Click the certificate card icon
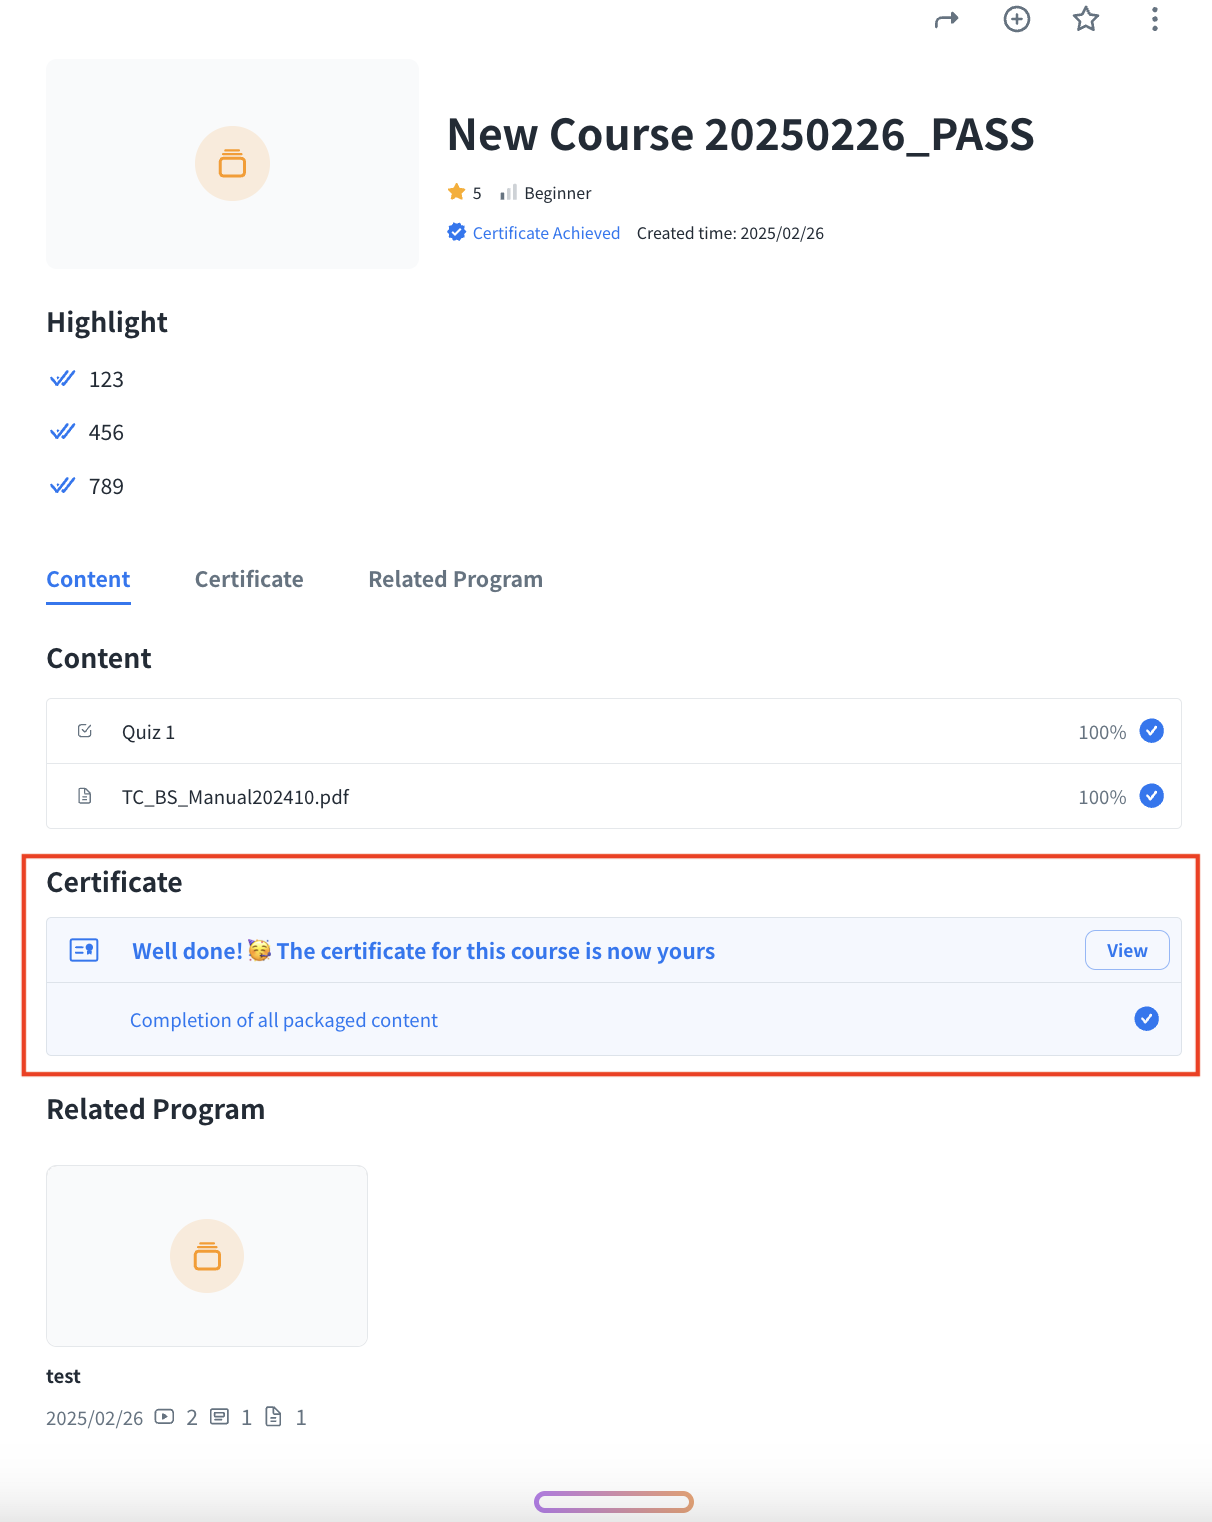 point(84,950)
